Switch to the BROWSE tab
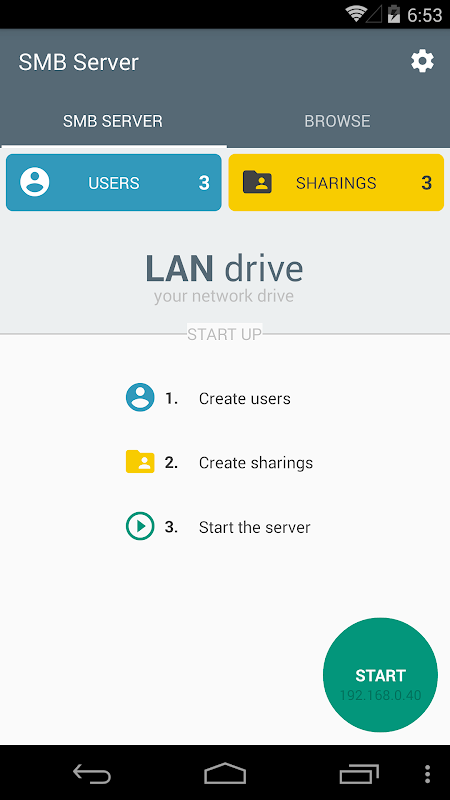Screen dimensions: 450x800 337,121
